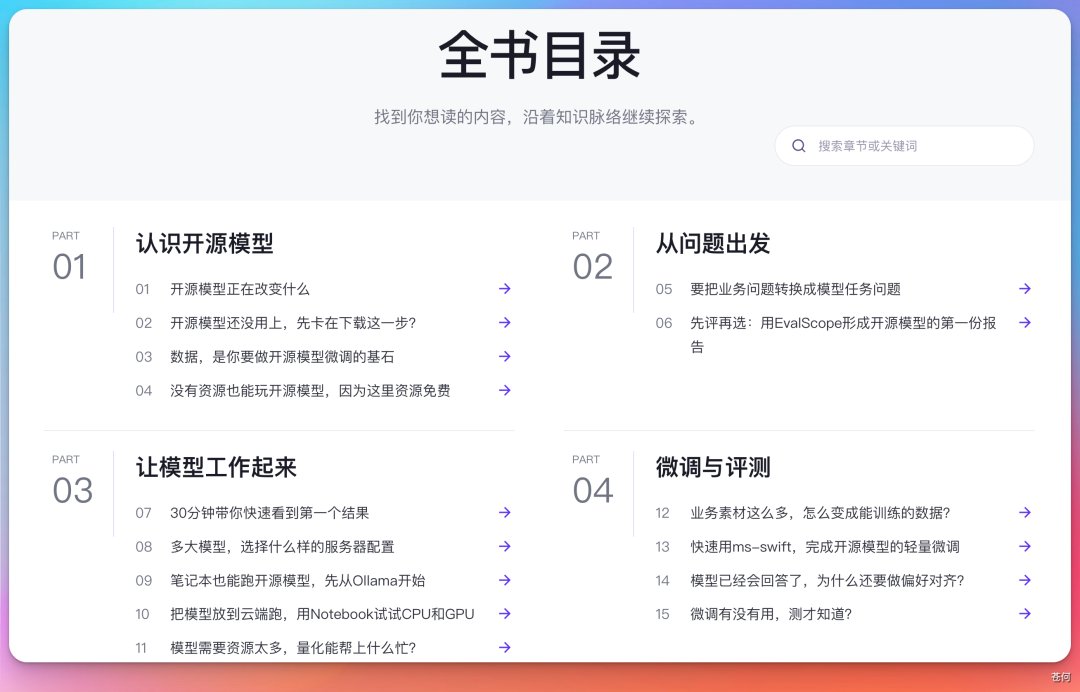Open chapter 数据，是你要做开源模型微调的基石
Screen dimensions: 1080x692
(x=282, y=357)
